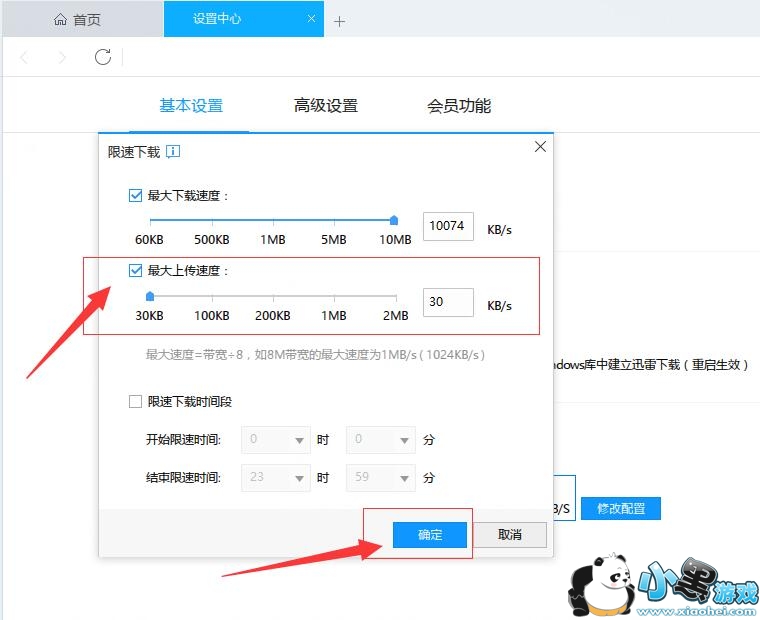
Task: Click the refresh icon in navigation bar
Action: [103, 57]
